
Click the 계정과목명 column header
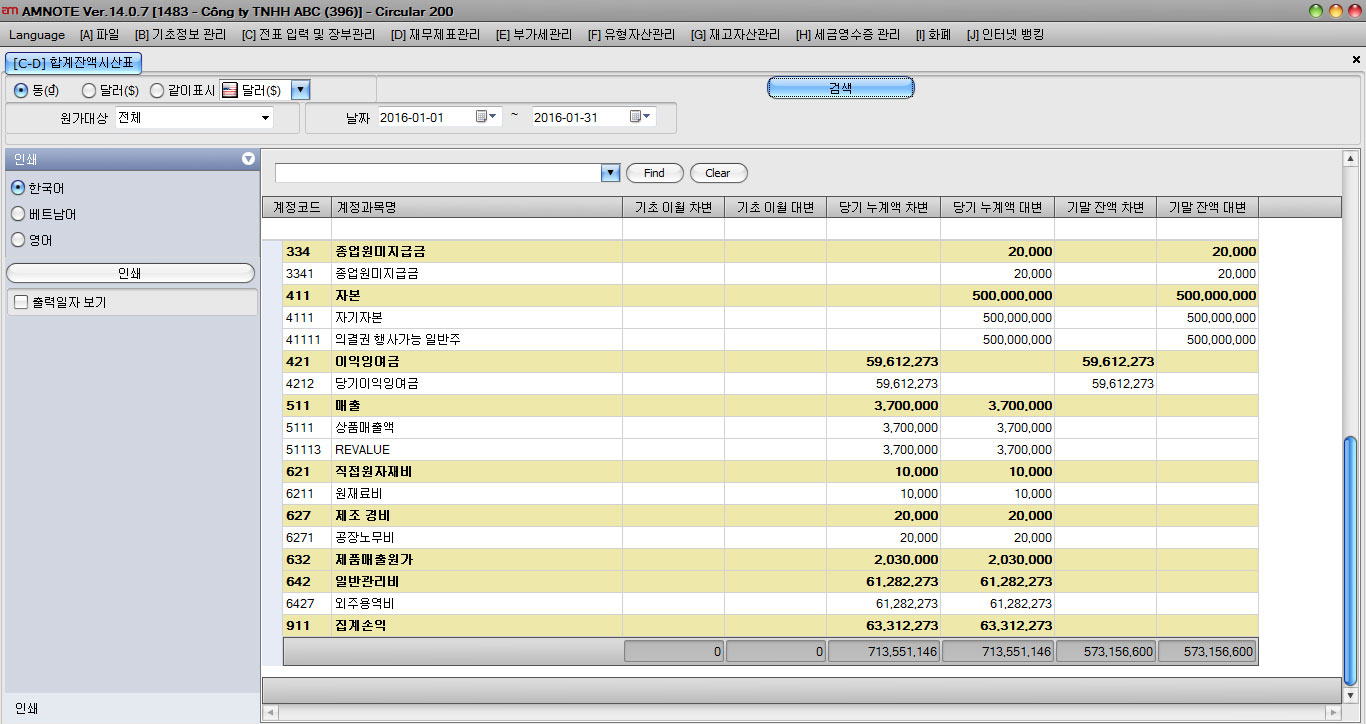coord(476,207)
